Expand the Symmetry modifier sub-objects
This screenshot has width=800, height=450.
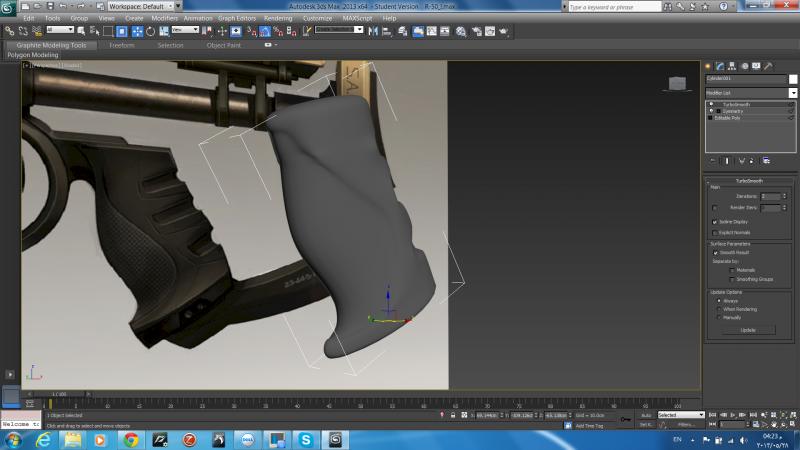click(718, 111)
